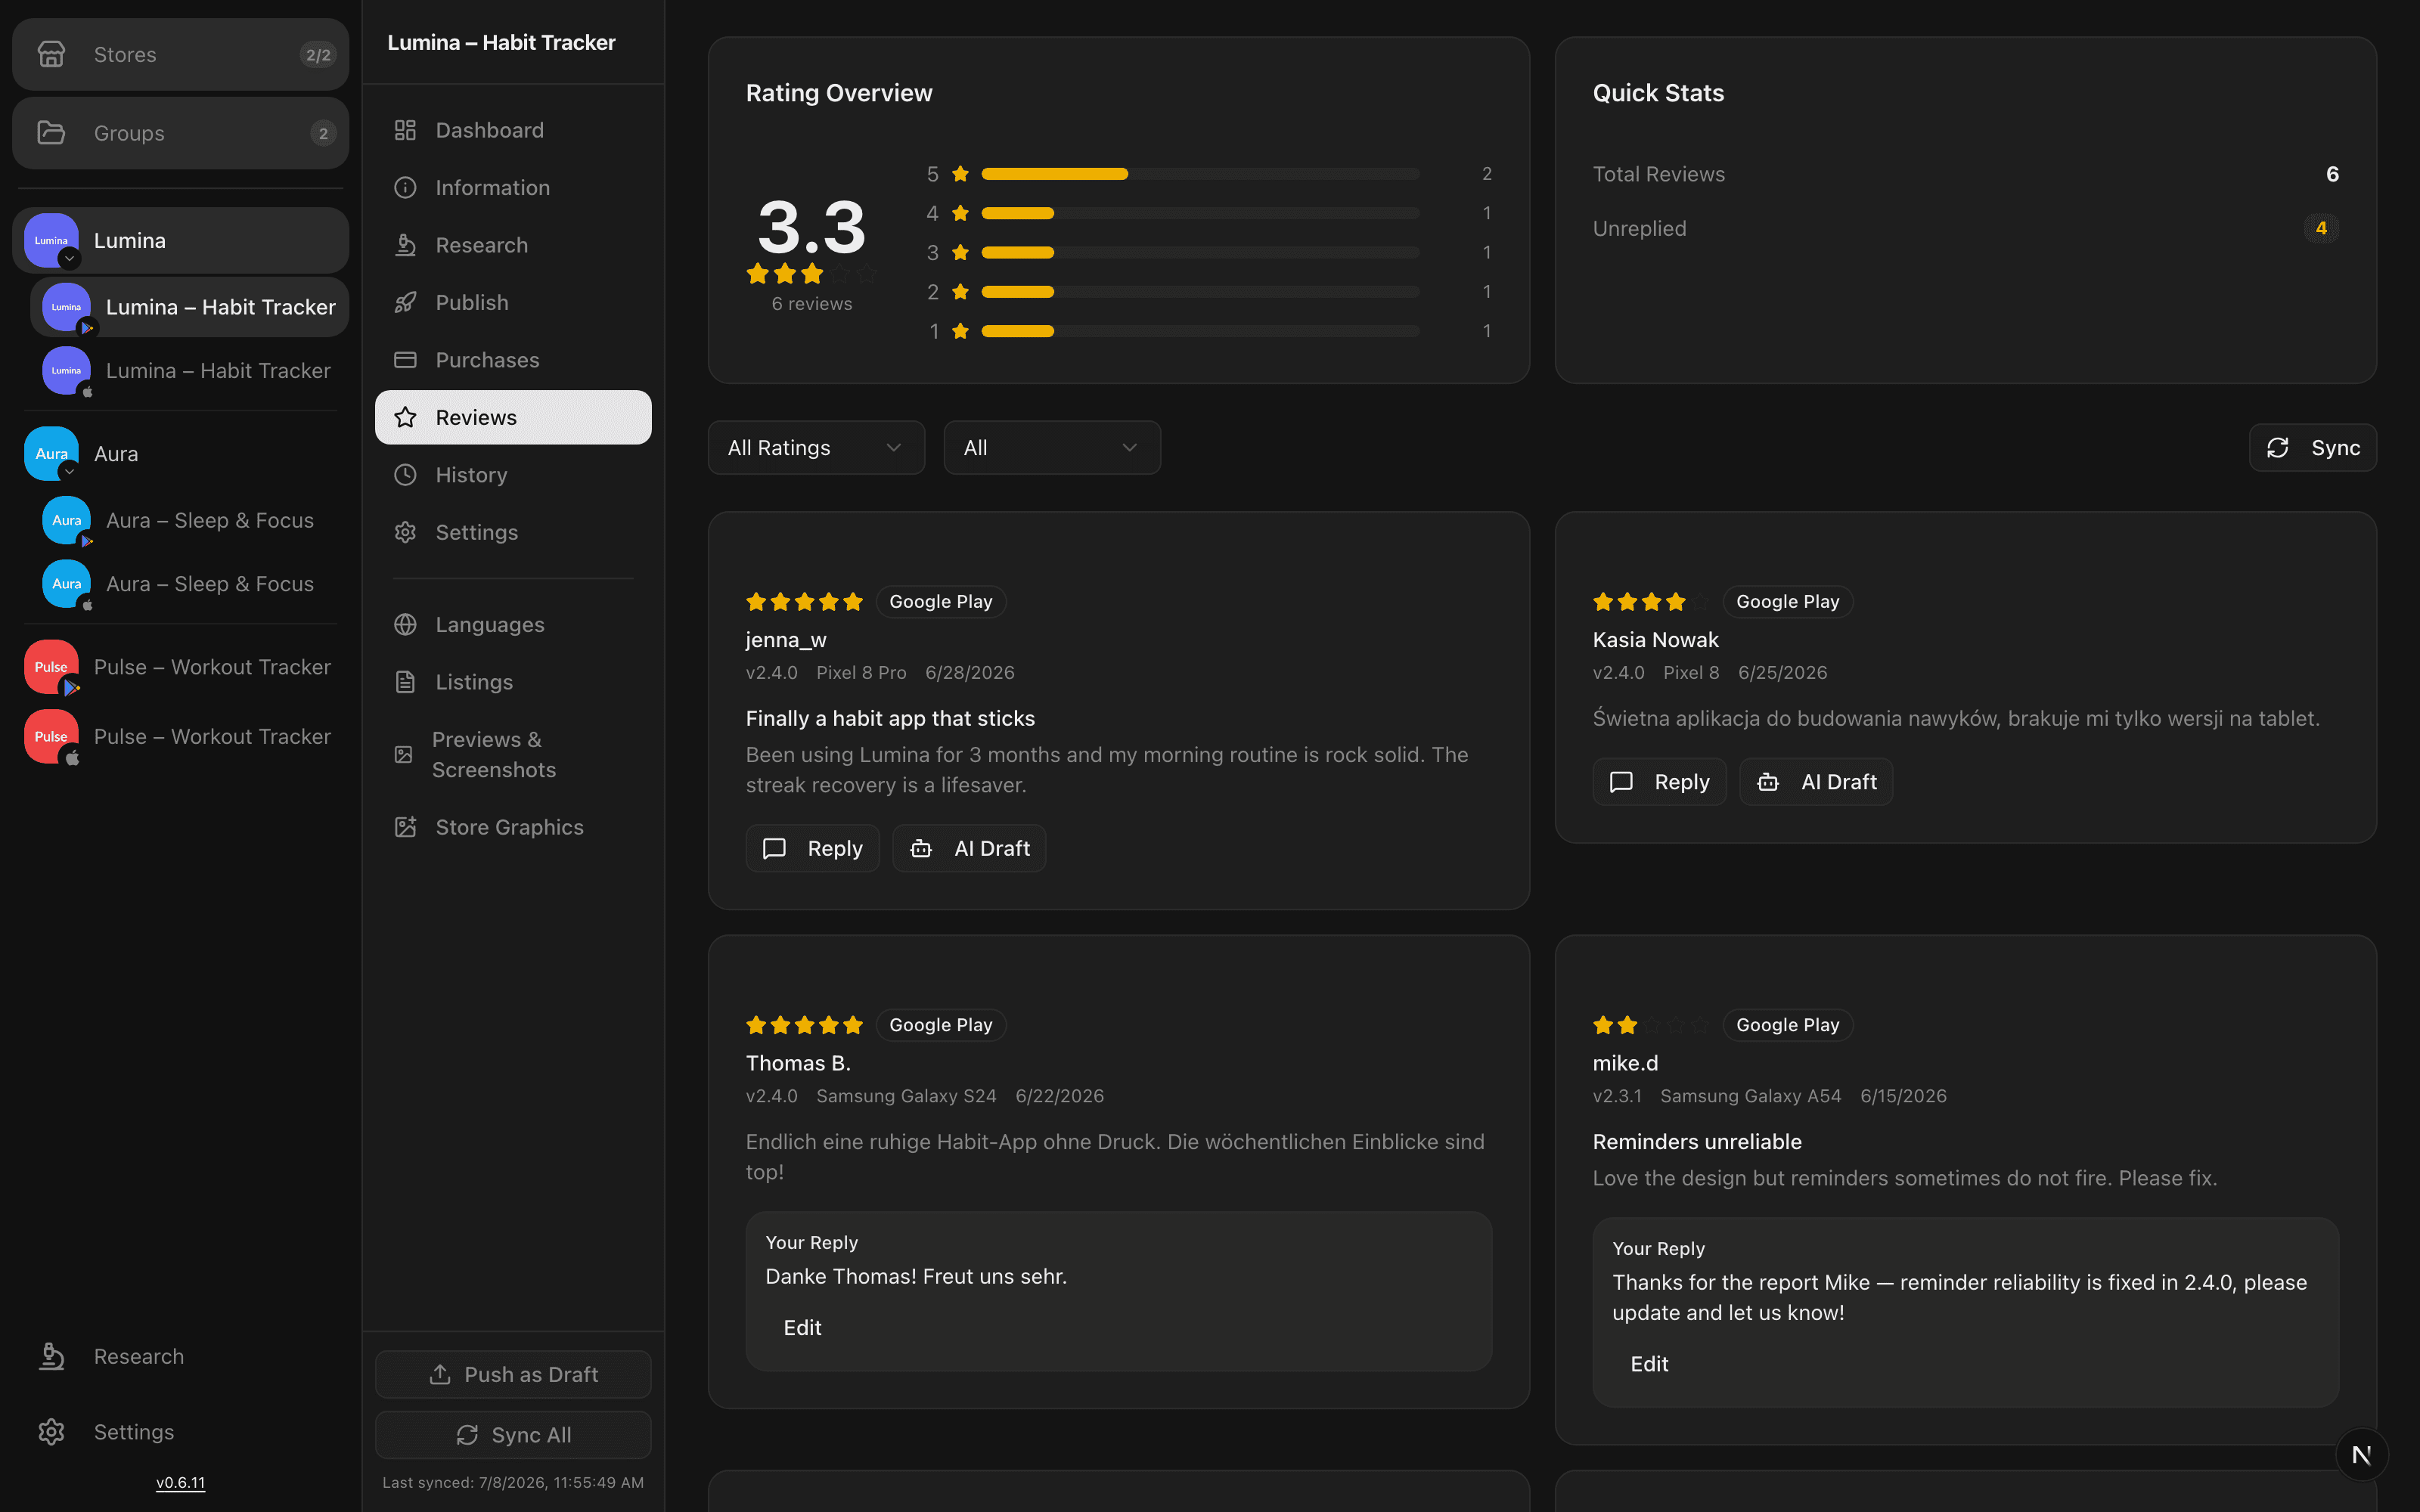Screen dimensions: 2420x1512
Task: Select Lumina Habit Tracker App Store icon
Action: pos(66,371)
